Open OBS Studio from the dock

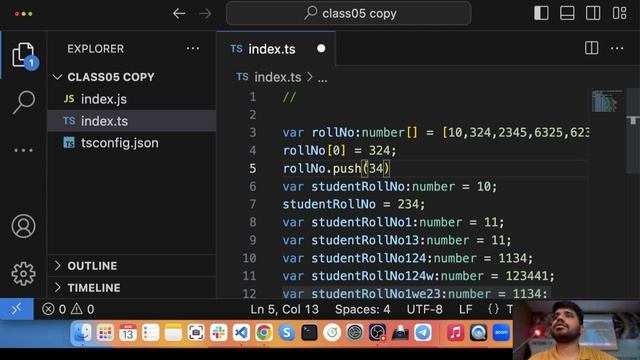coord(377,333)
